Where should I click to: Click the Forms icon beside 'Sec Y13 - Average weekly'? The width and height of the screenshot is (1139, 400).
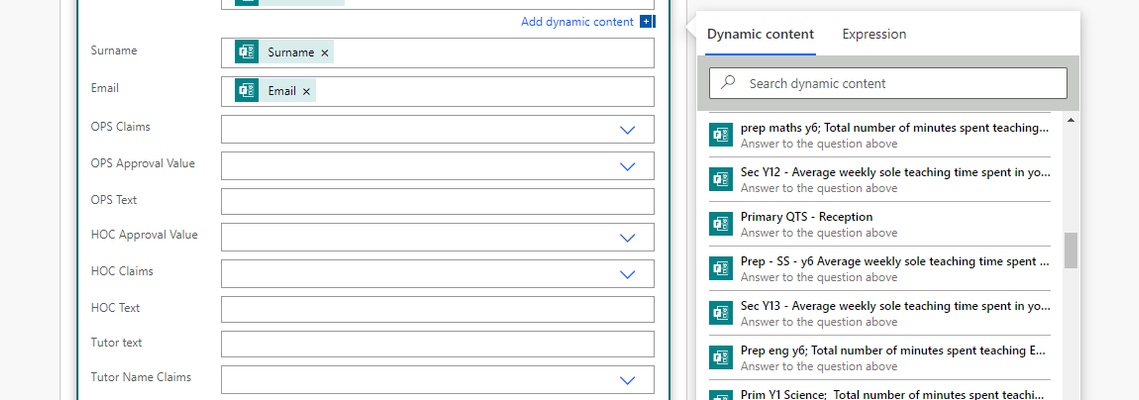click(721, 313)
